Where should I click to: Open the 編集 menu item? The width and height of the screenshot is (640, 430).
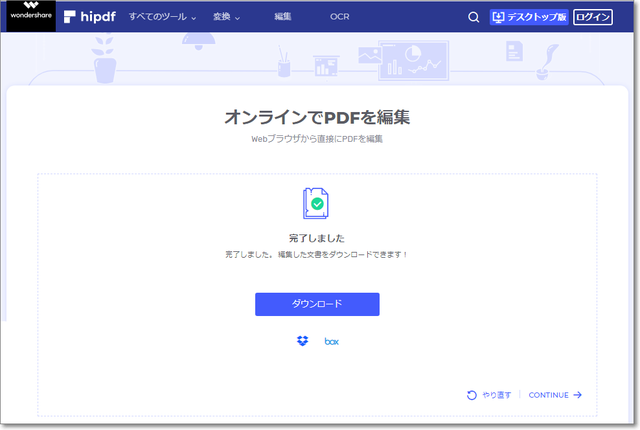click(283, 17)
